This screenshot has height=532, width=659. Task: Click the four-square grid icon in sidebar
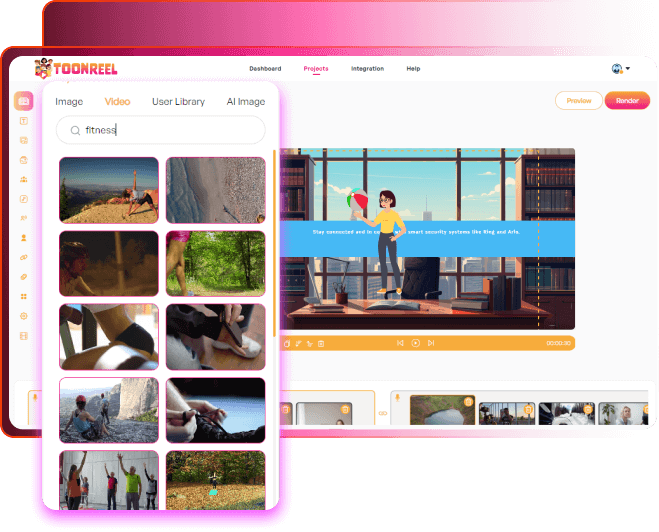pyautogui.click(x=24, y=296)
